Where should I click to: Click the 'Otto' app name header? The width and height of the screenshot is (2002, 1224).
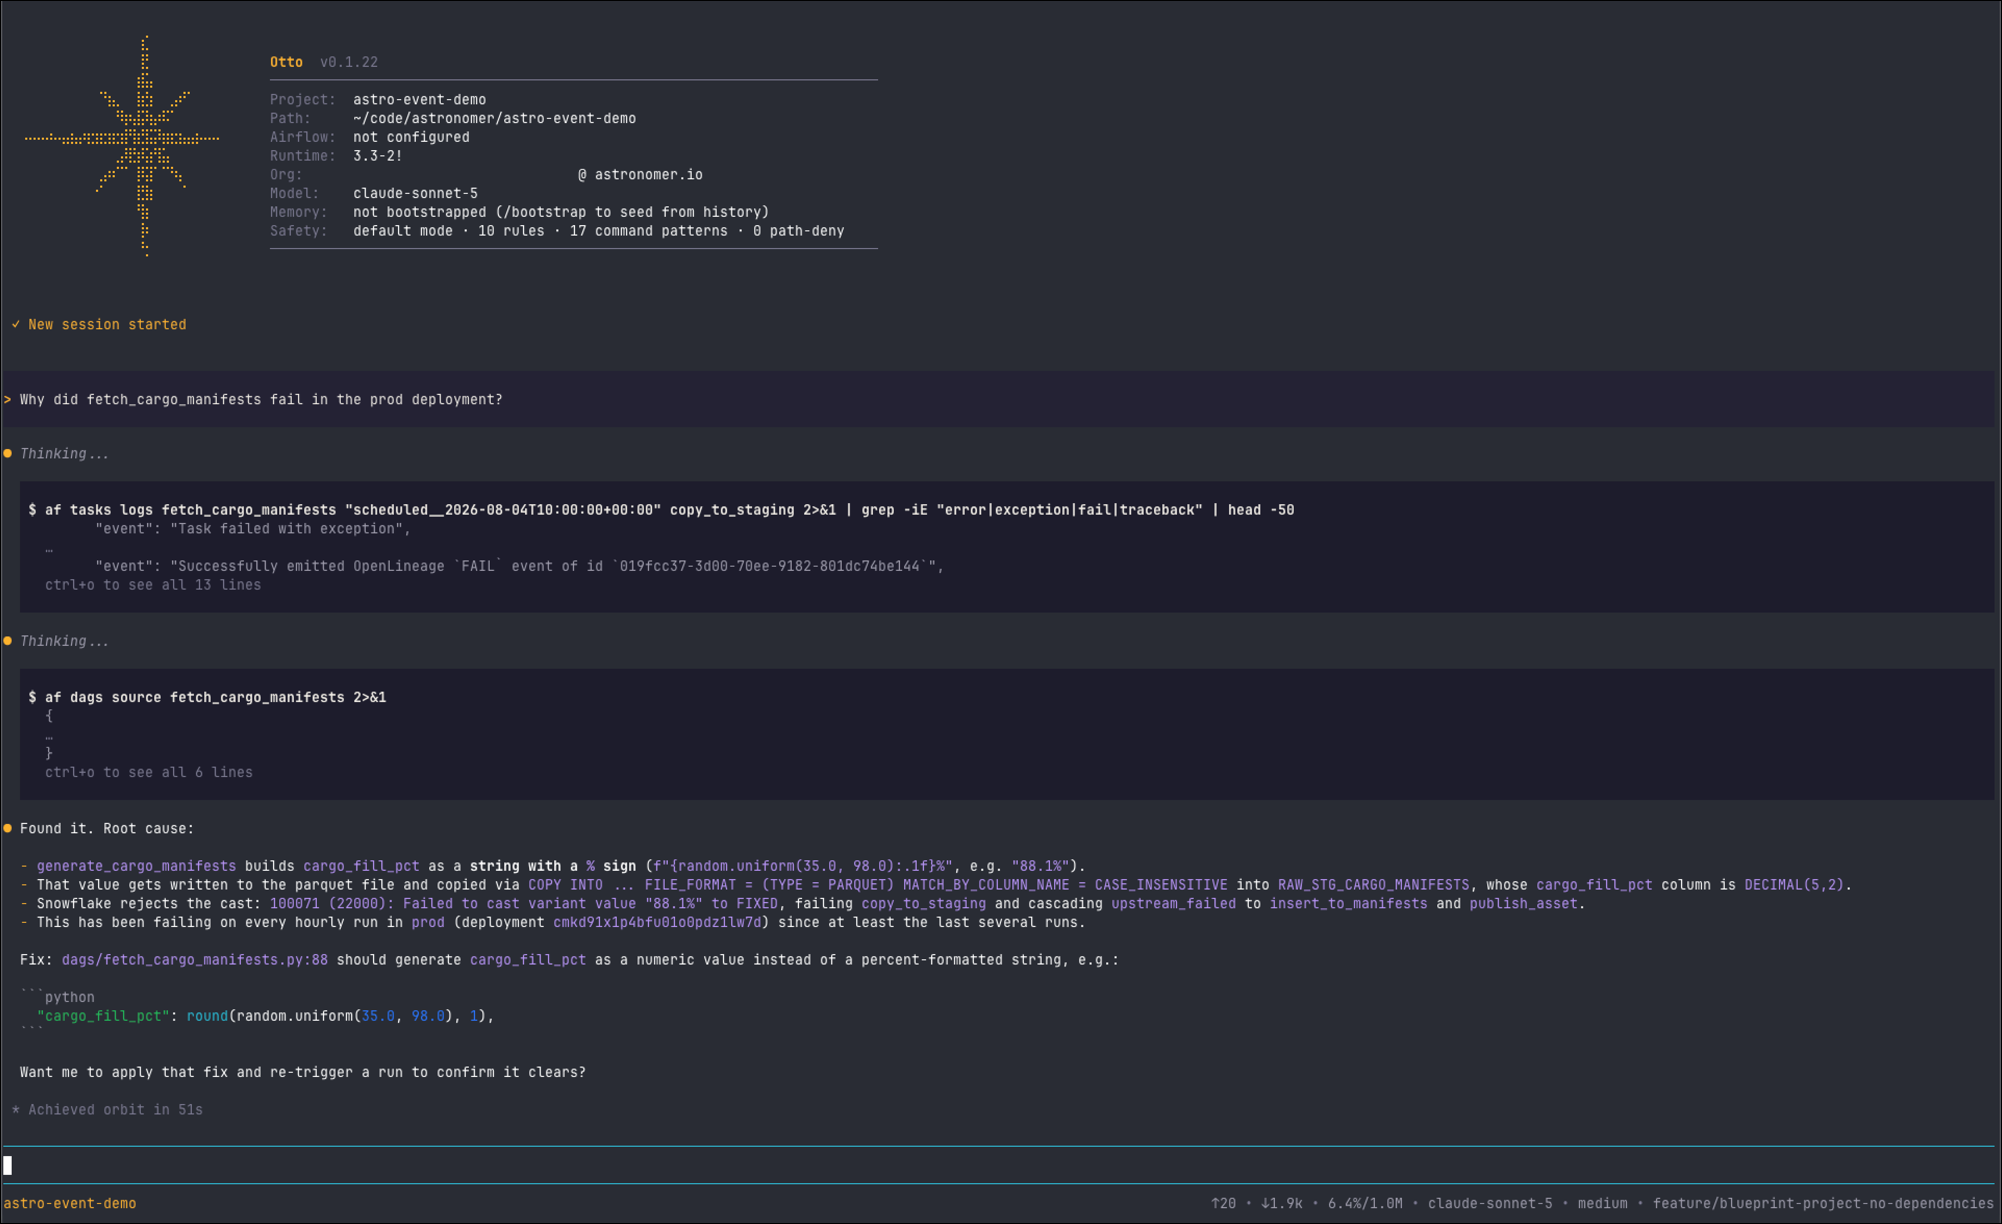[x=286, y=62]
